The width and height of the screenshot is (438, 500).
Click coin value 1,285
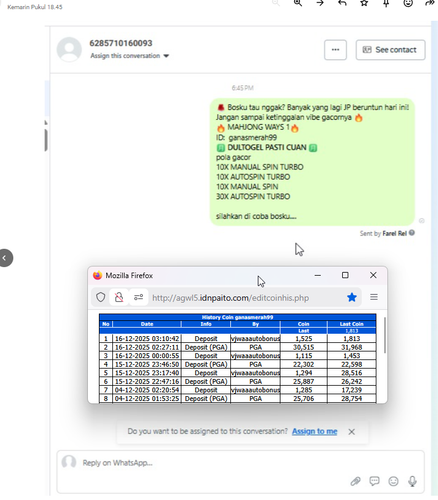(x=303, y=390)
